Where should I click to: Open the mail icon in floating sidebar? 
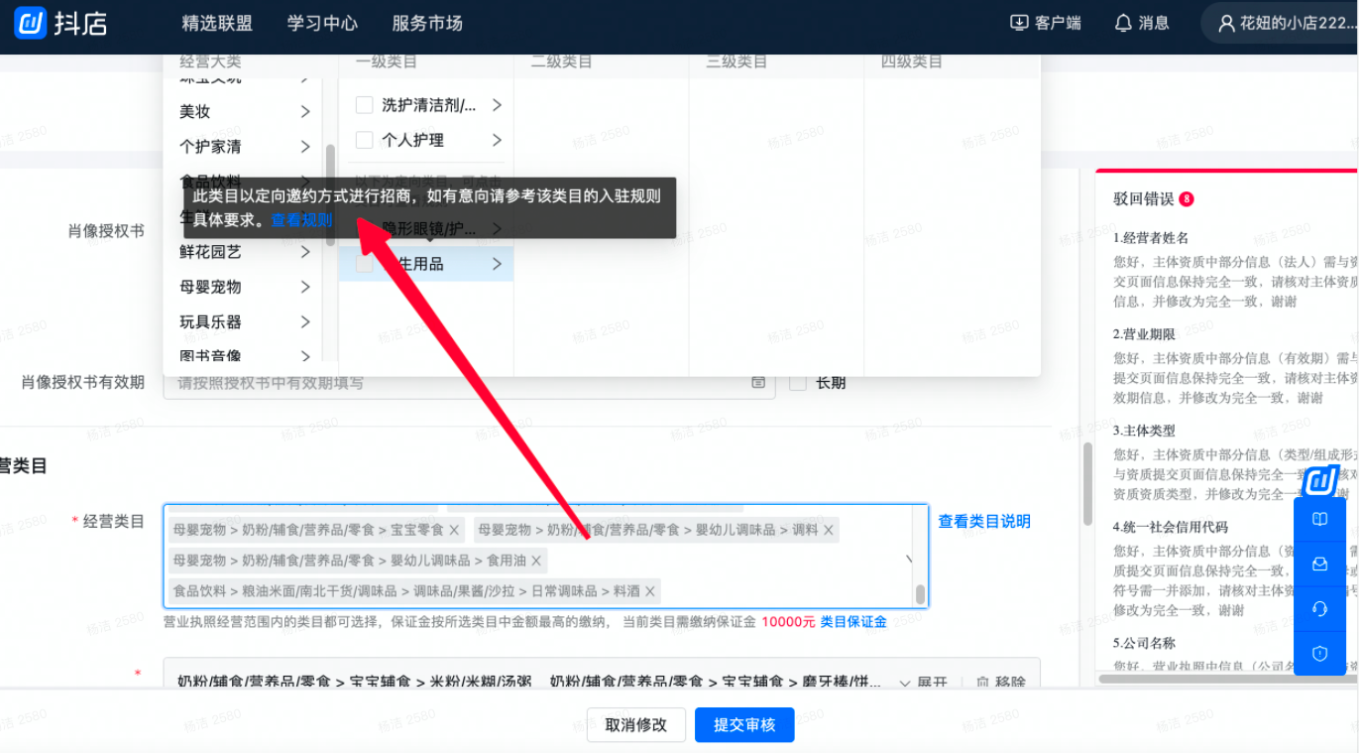pyautogui.click(x=1319, y=564)
